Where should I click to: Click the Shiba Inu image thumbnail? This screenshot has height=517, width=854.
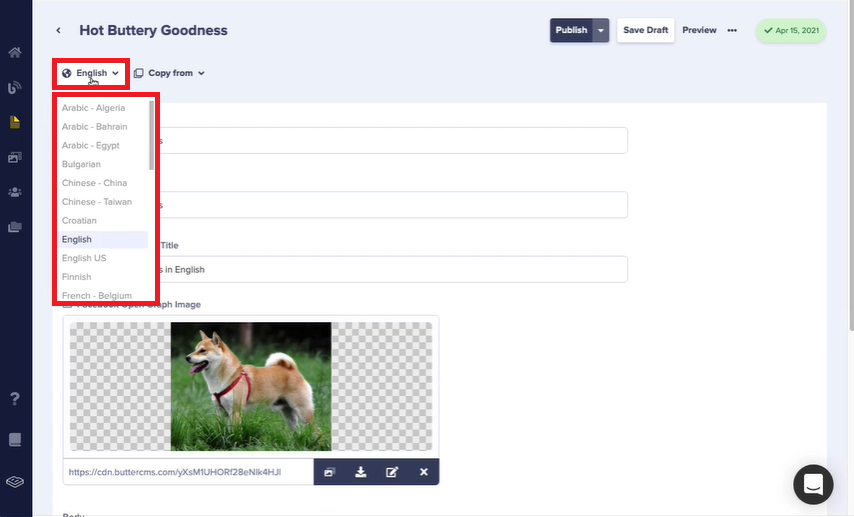tap(251, 386)
